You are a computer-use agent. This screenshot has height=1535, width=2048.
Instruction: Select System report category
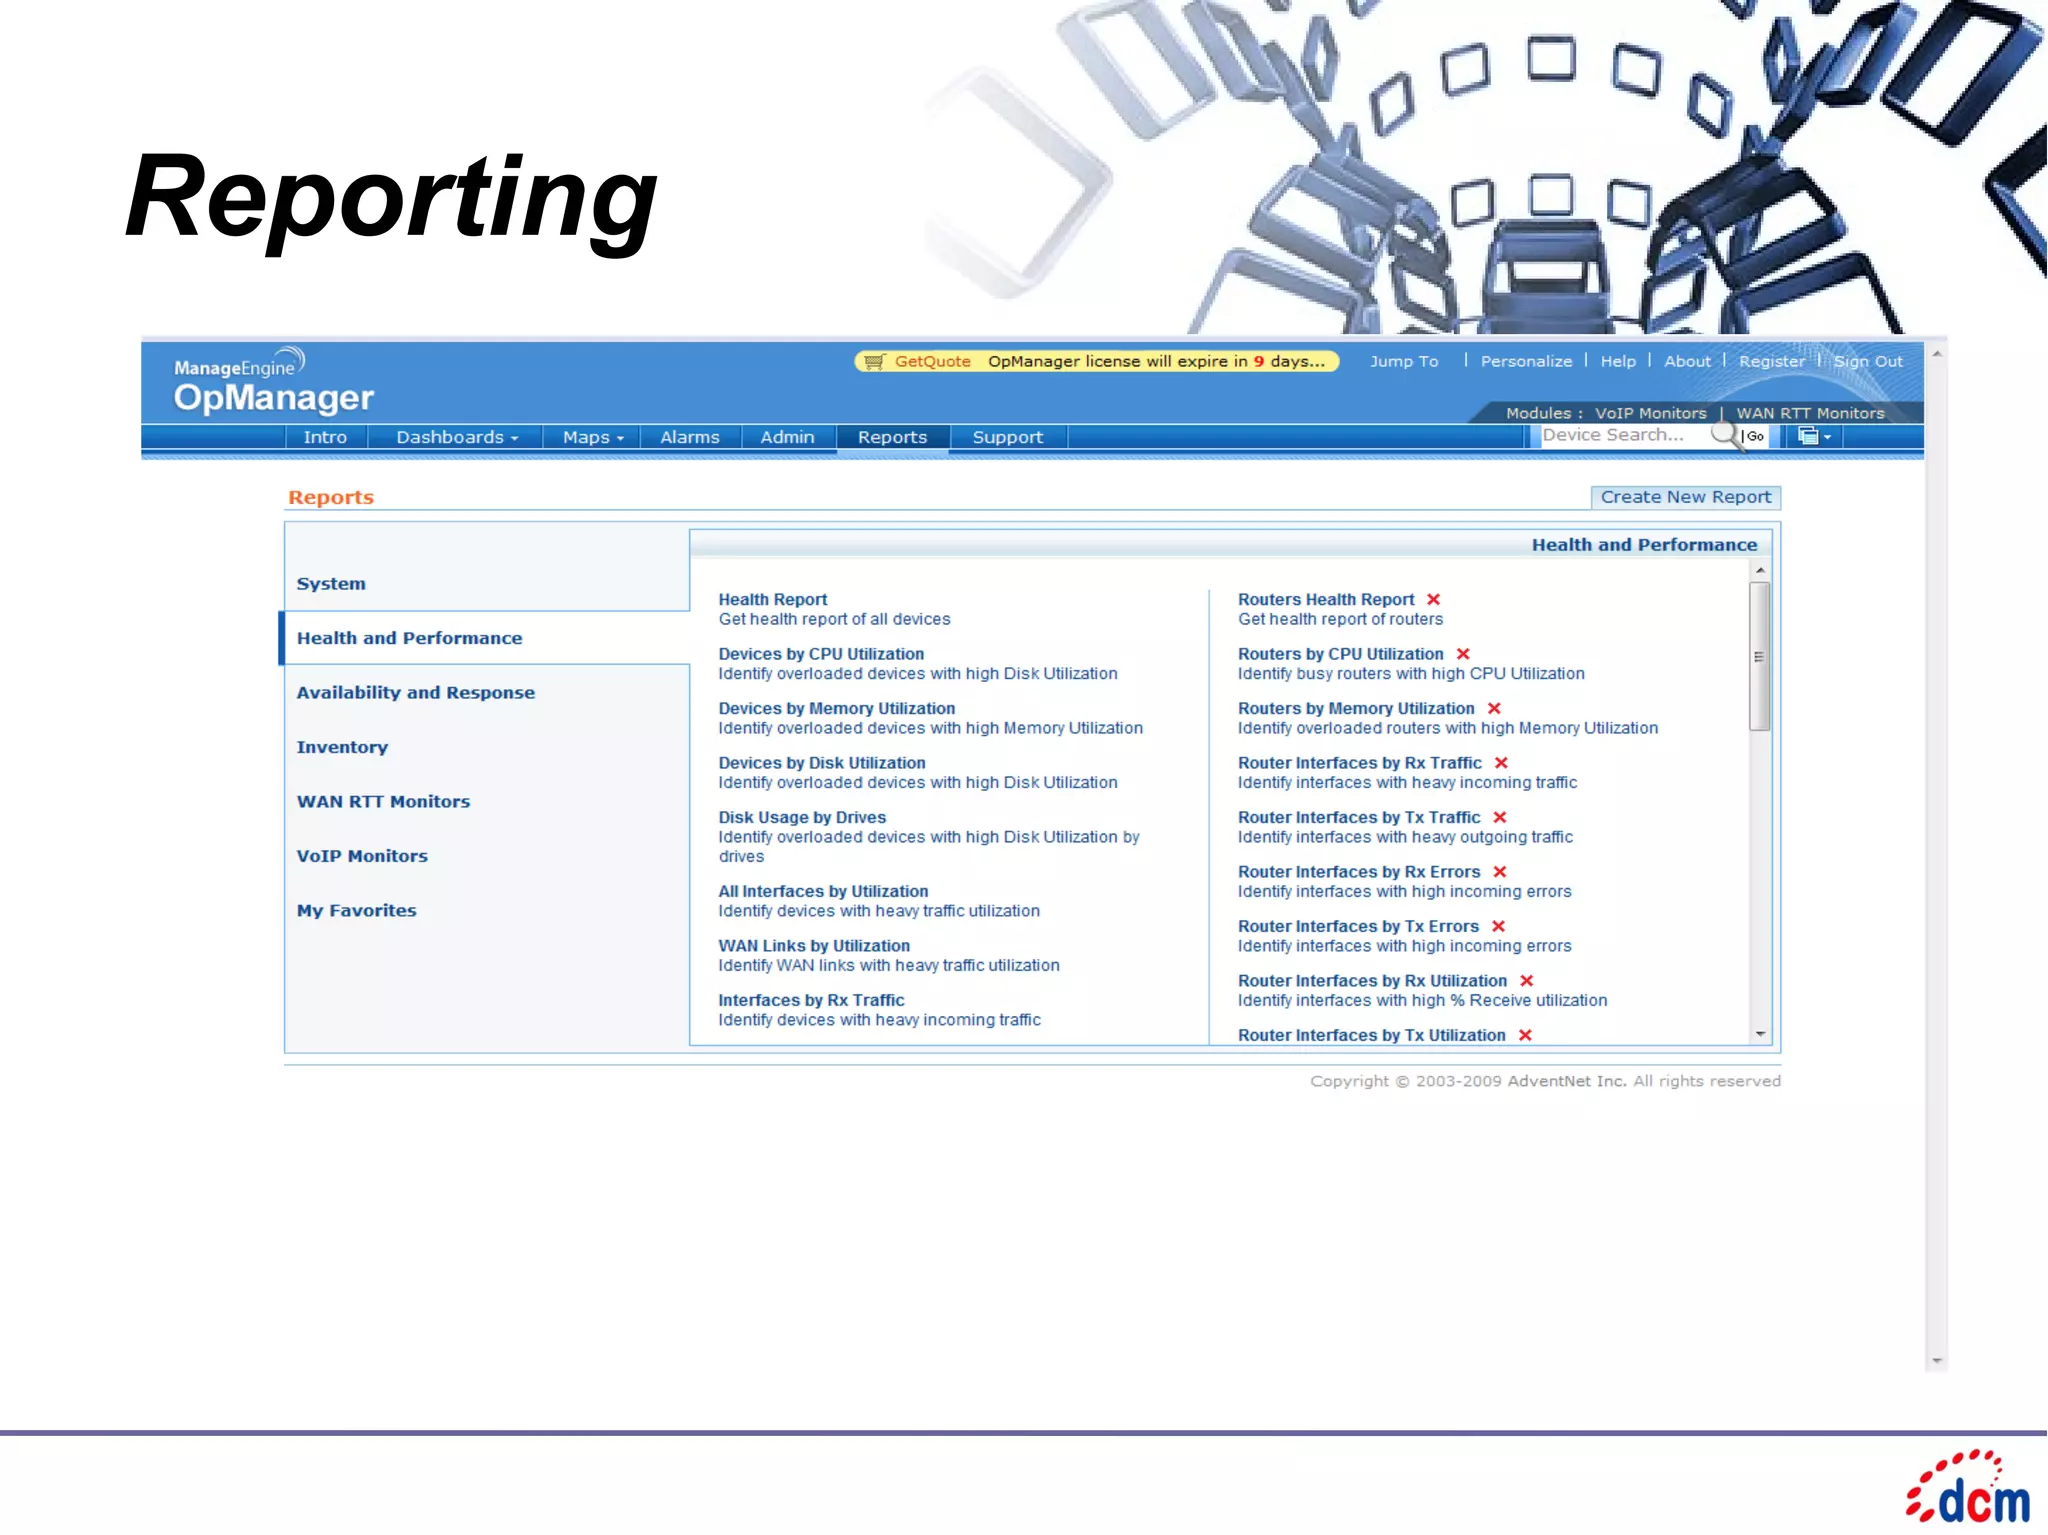click(x=331, y=584)
